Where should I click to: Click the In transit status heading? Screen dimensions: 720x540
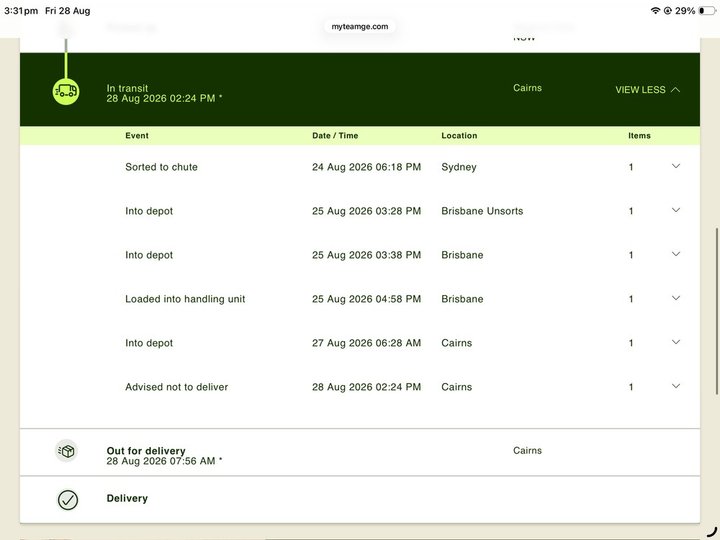[x=127, y=88]
